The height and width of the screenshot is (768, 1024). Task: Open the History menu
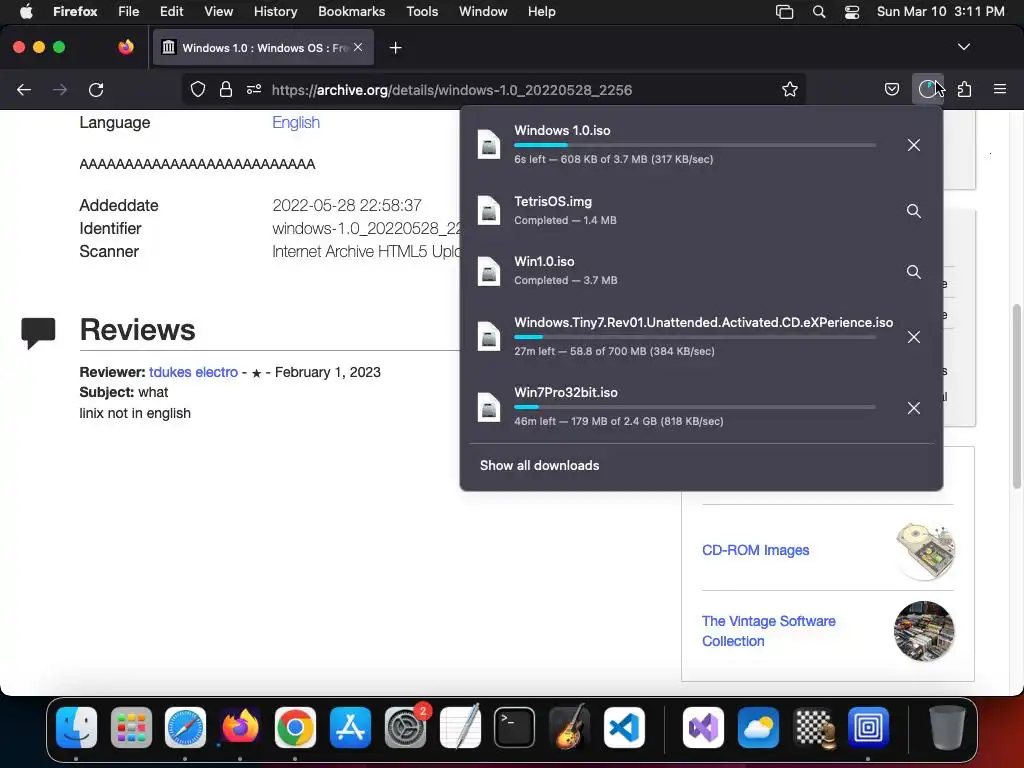click(276, 12)
